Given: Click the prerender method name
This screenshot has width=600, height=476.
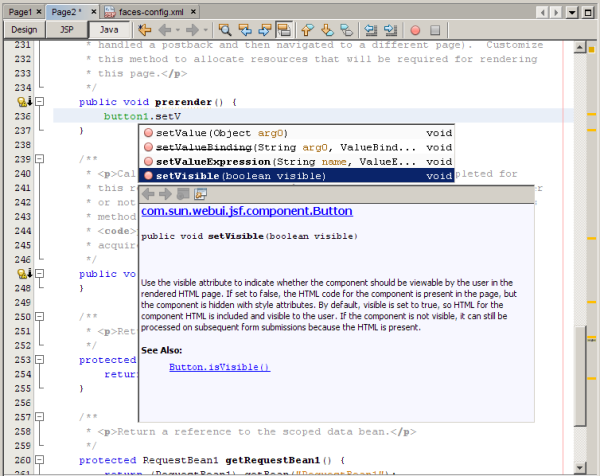Looking at the screenshot, I should [x=183, y=102].
